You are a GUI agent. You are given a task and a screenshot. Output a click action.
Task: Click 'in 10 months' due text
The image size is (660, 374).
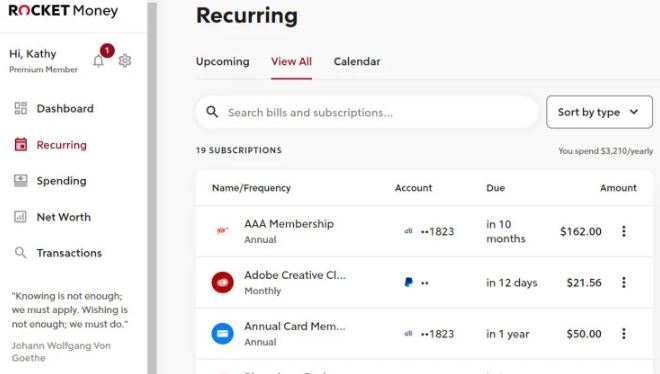click(x=506, y=231)
